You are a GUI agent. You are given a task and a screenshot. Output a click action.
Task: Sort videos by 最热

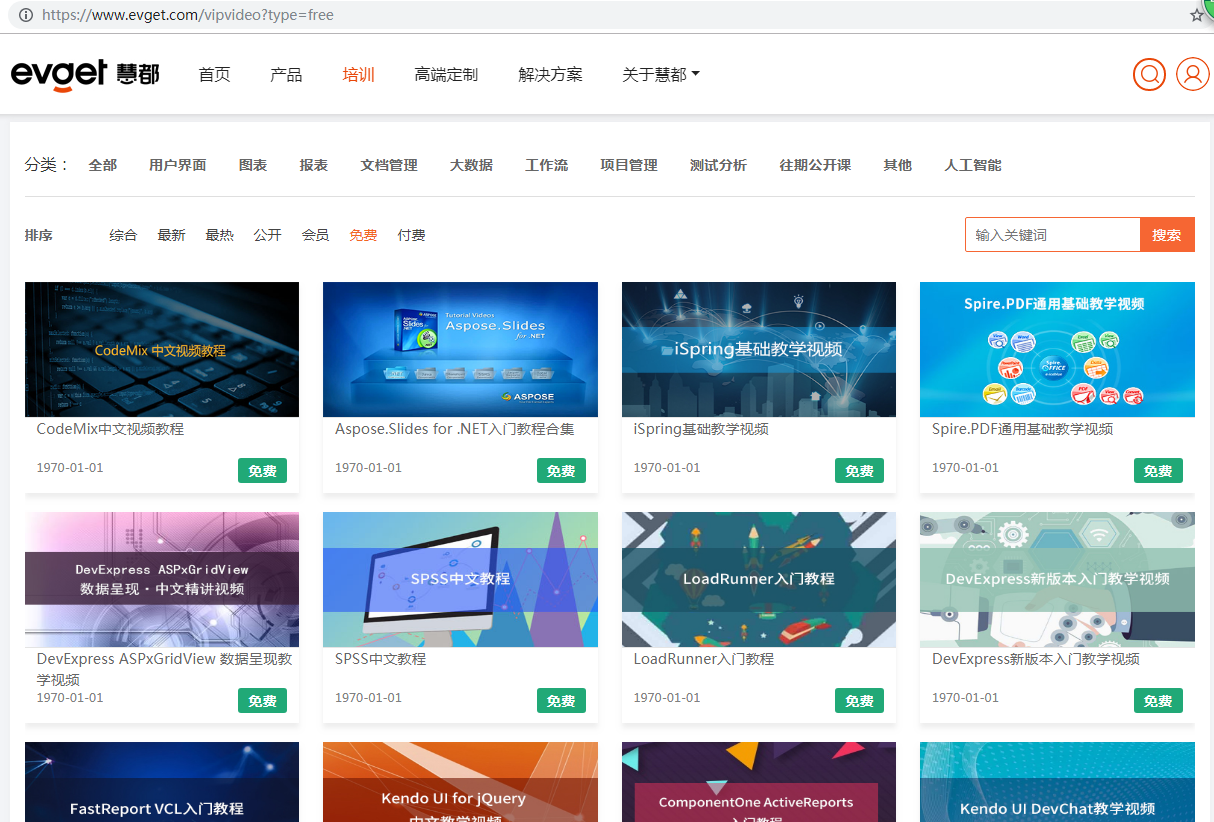[x=219, y=235]
